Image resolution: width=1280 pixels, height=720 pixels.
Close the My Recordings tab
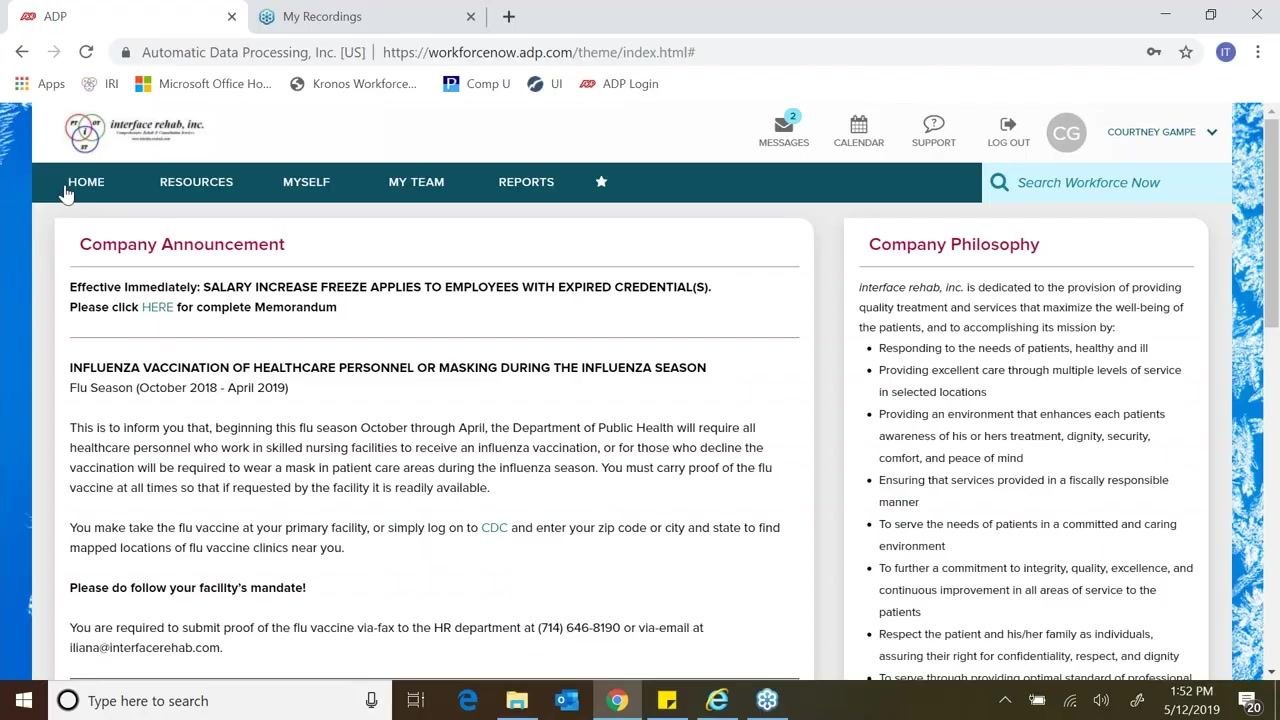(471, 16)
